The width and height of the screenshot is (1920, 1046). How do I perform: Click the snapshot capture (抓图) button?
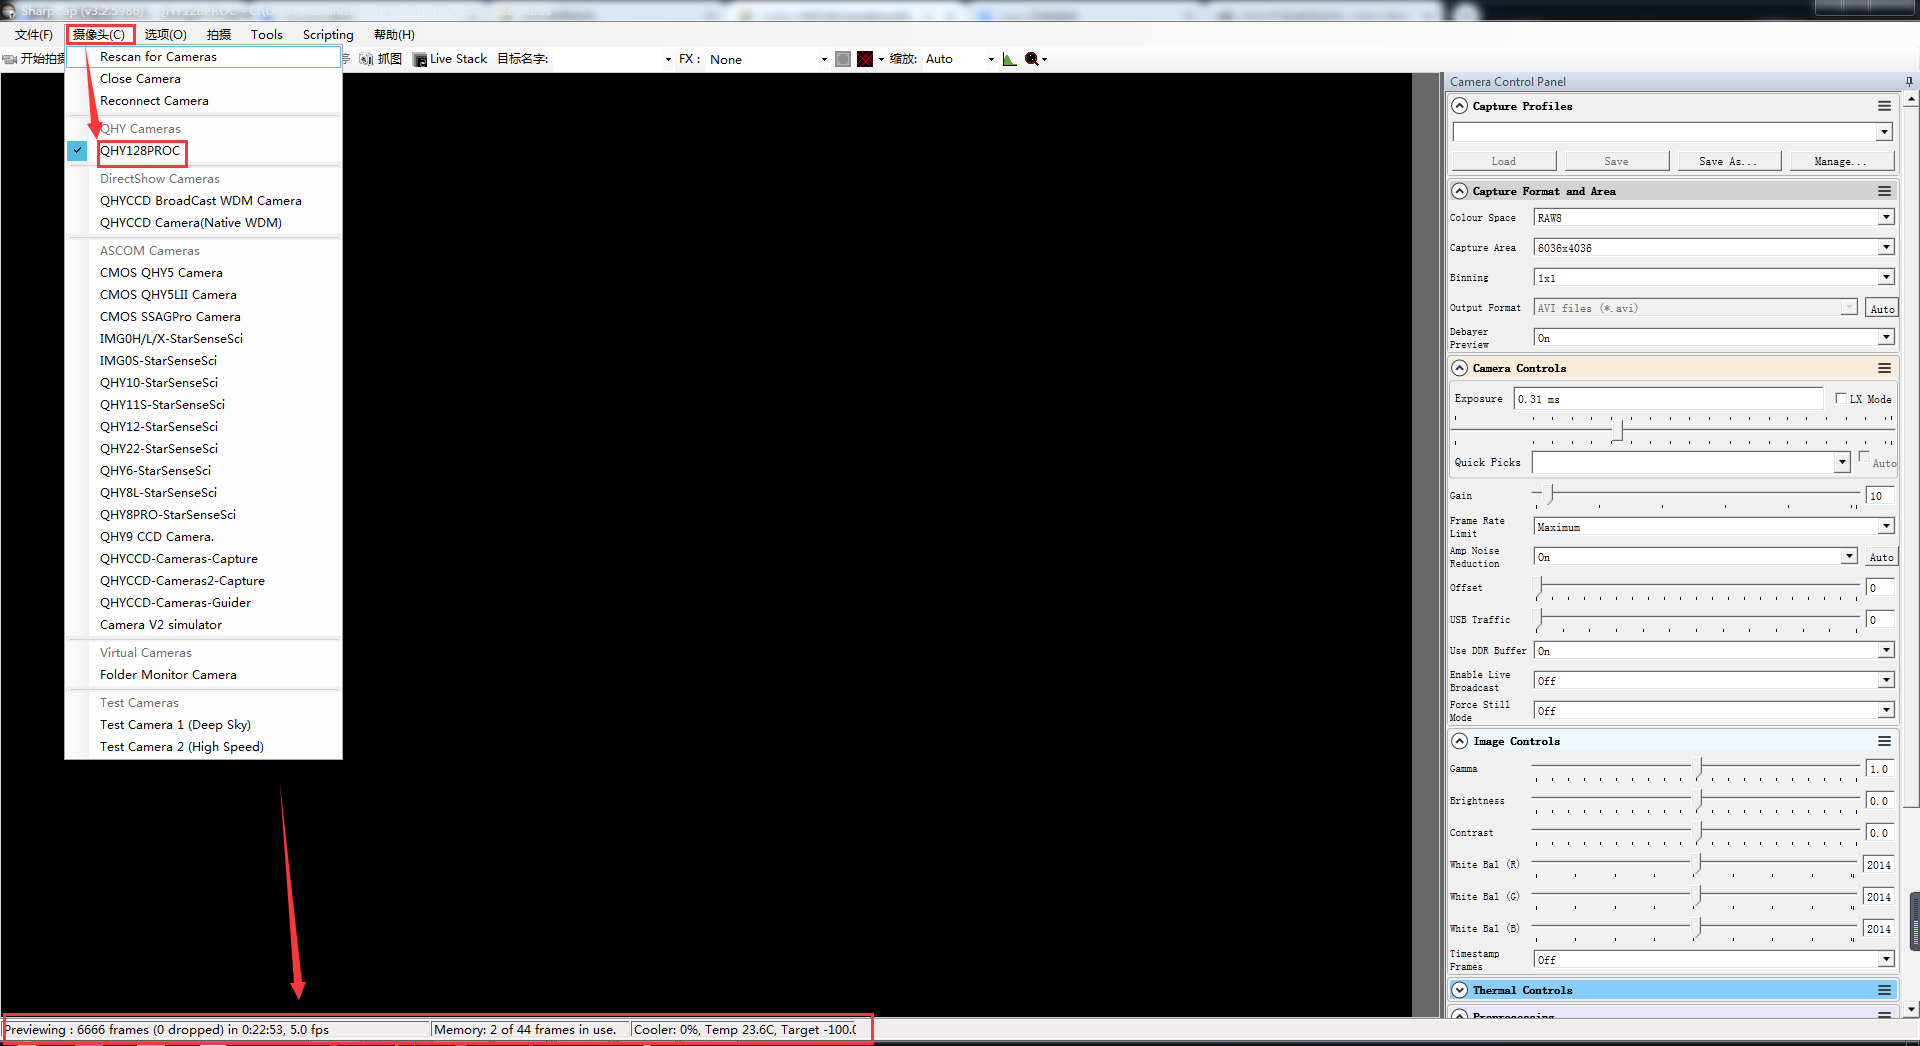pos(381,59)
